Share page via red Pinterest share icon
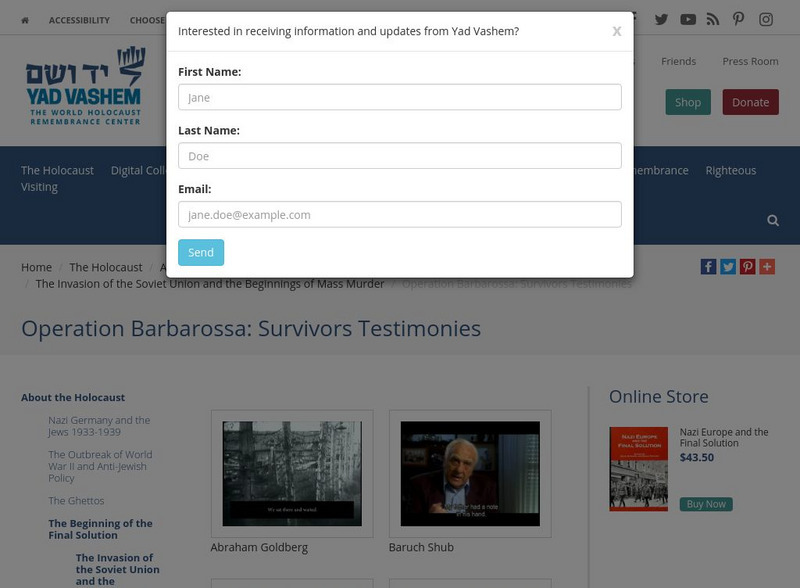Screen dimensions: 800x588 coord(747,266)
